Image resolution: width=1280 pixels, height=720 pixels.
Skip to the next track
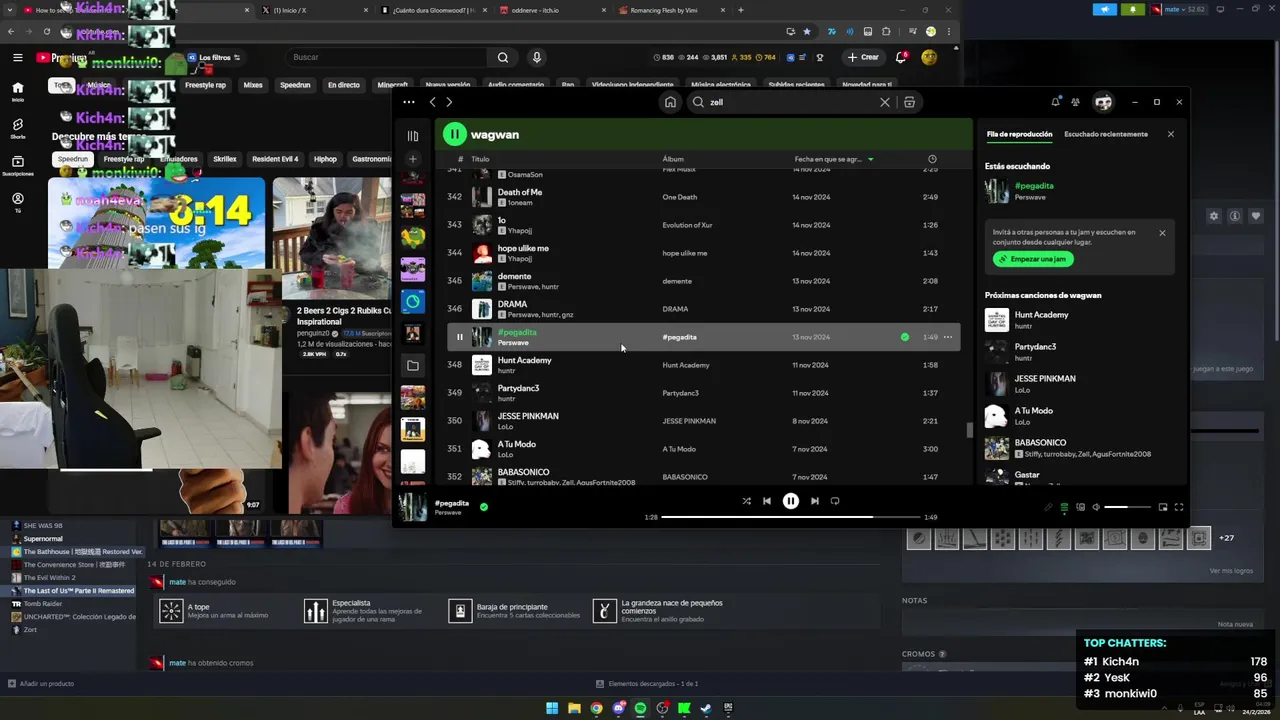pyautogui.click(x=815, y=501)
